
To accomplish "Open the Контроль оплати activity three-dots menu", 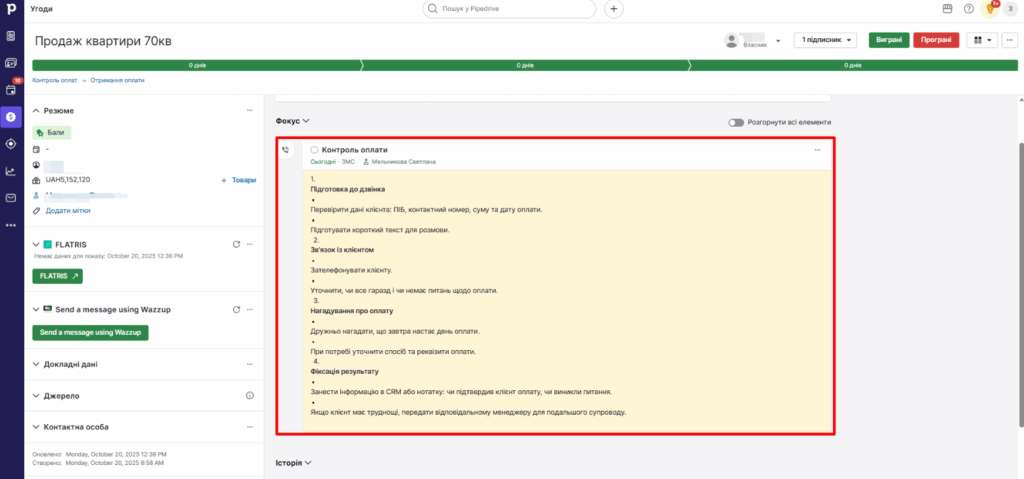I will click(x=817, y=150).
